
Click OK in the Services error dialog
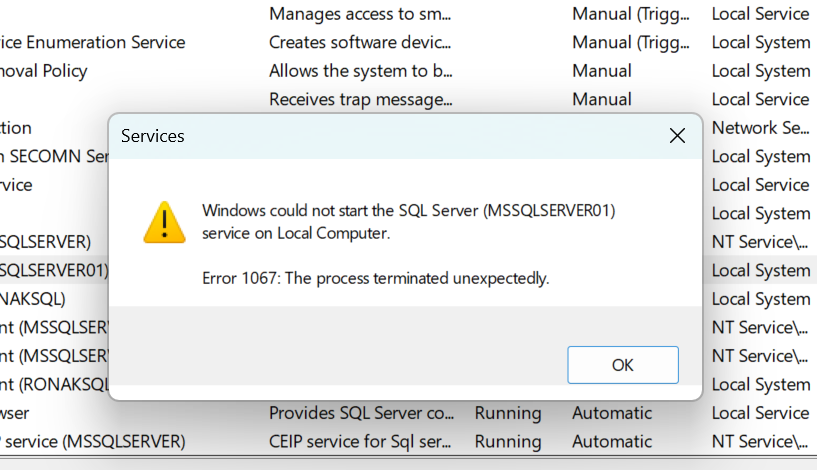pyautogui.click(x=623, y=365)
